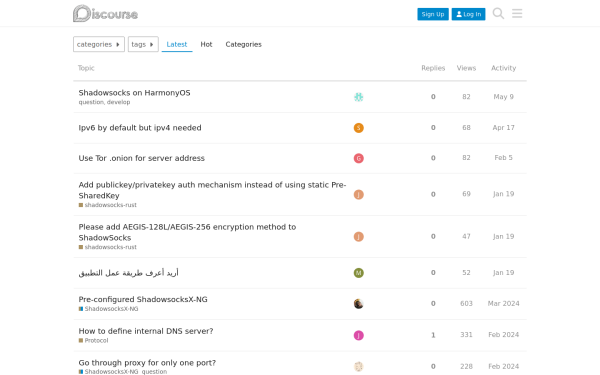This screenshot has height=375, width=600.
Task: Click the 603 views count
Action: 466,303
